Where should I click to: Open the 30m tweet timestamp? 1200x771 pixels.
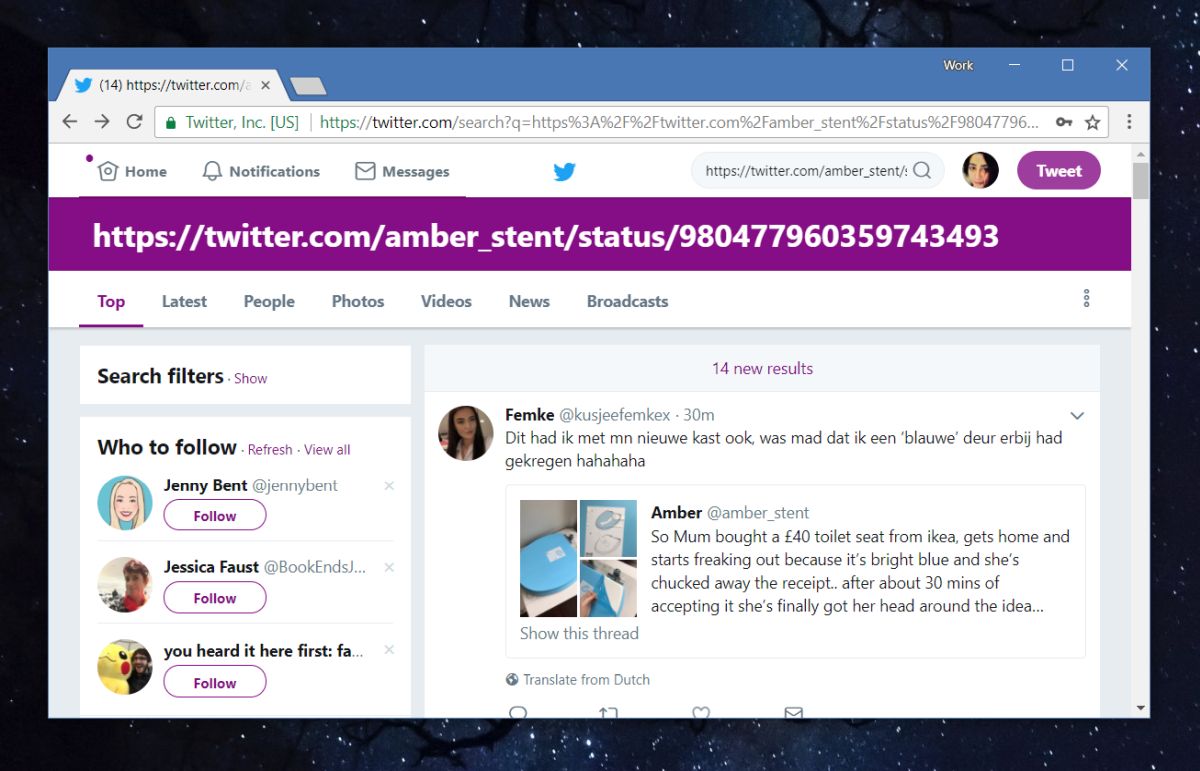tap(699, 415)
